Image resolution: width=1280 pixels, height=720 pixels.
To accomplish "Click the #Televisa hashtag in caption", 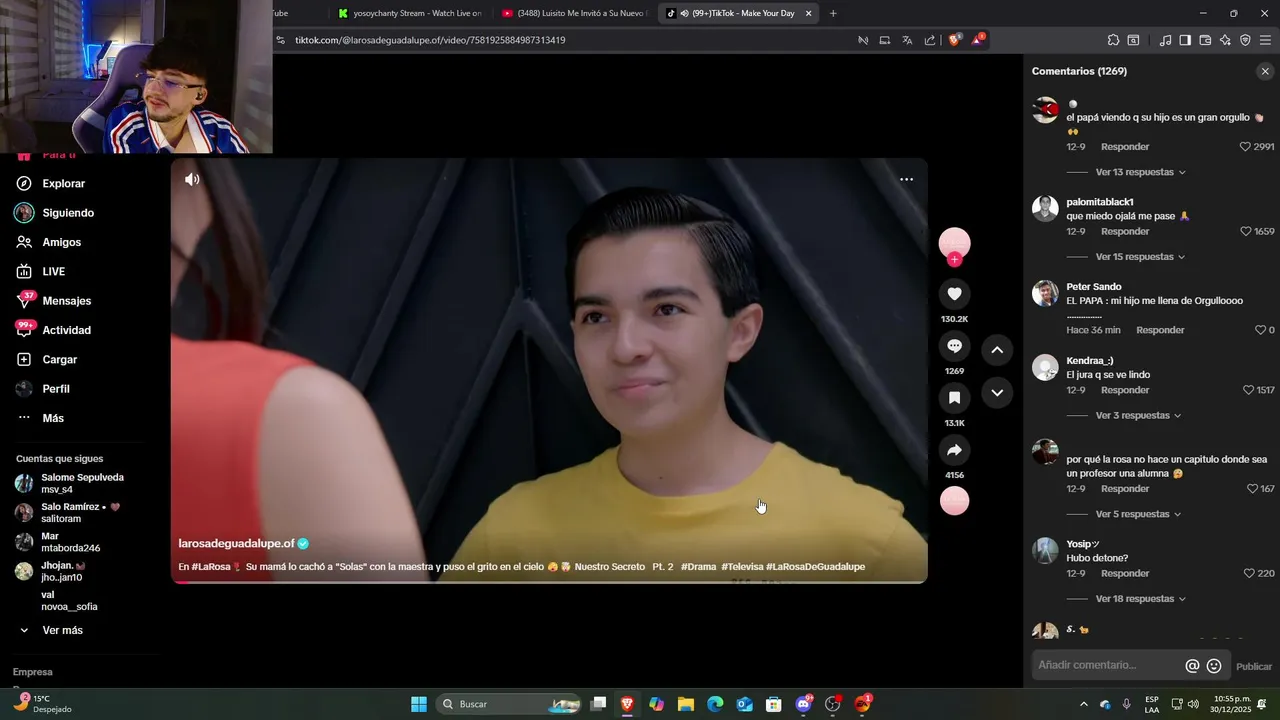I will 742,567.
